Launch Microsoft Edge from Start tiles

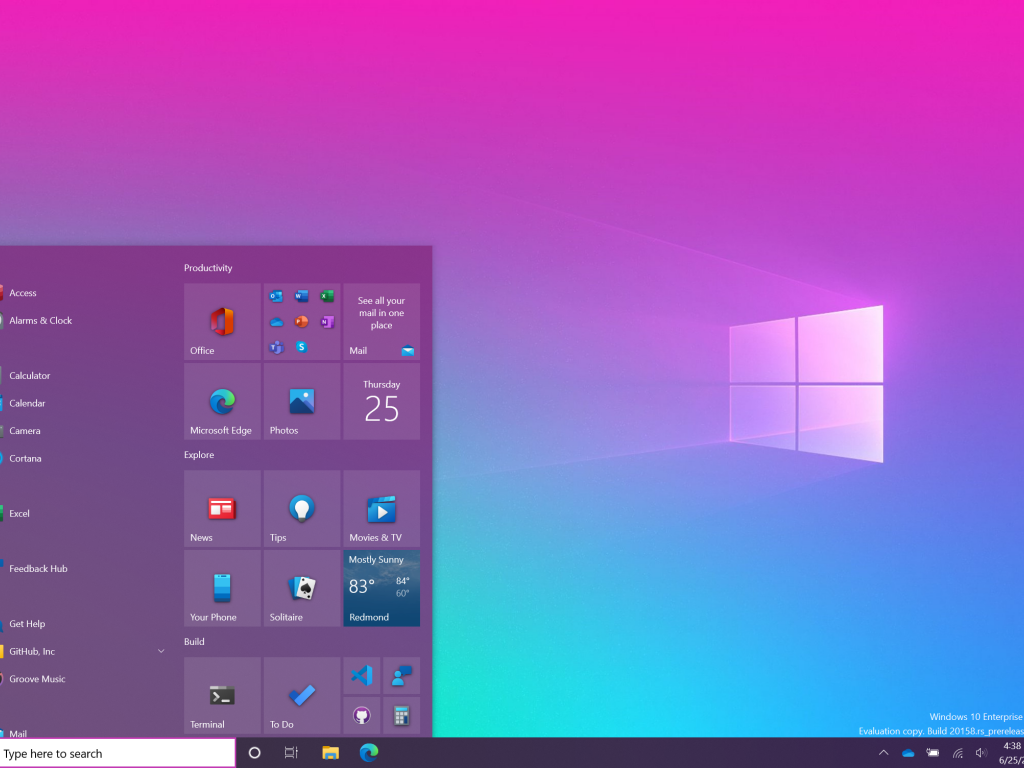click(x=222, y=401)
